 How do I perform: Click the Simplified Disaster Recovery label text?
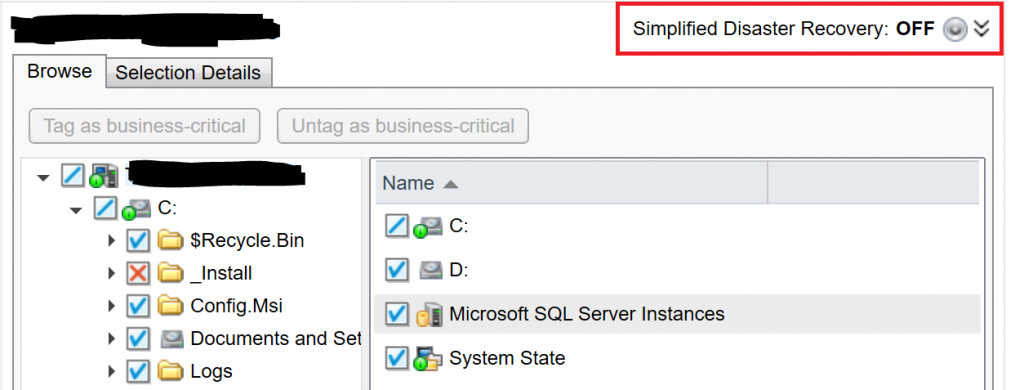[761, 29]
